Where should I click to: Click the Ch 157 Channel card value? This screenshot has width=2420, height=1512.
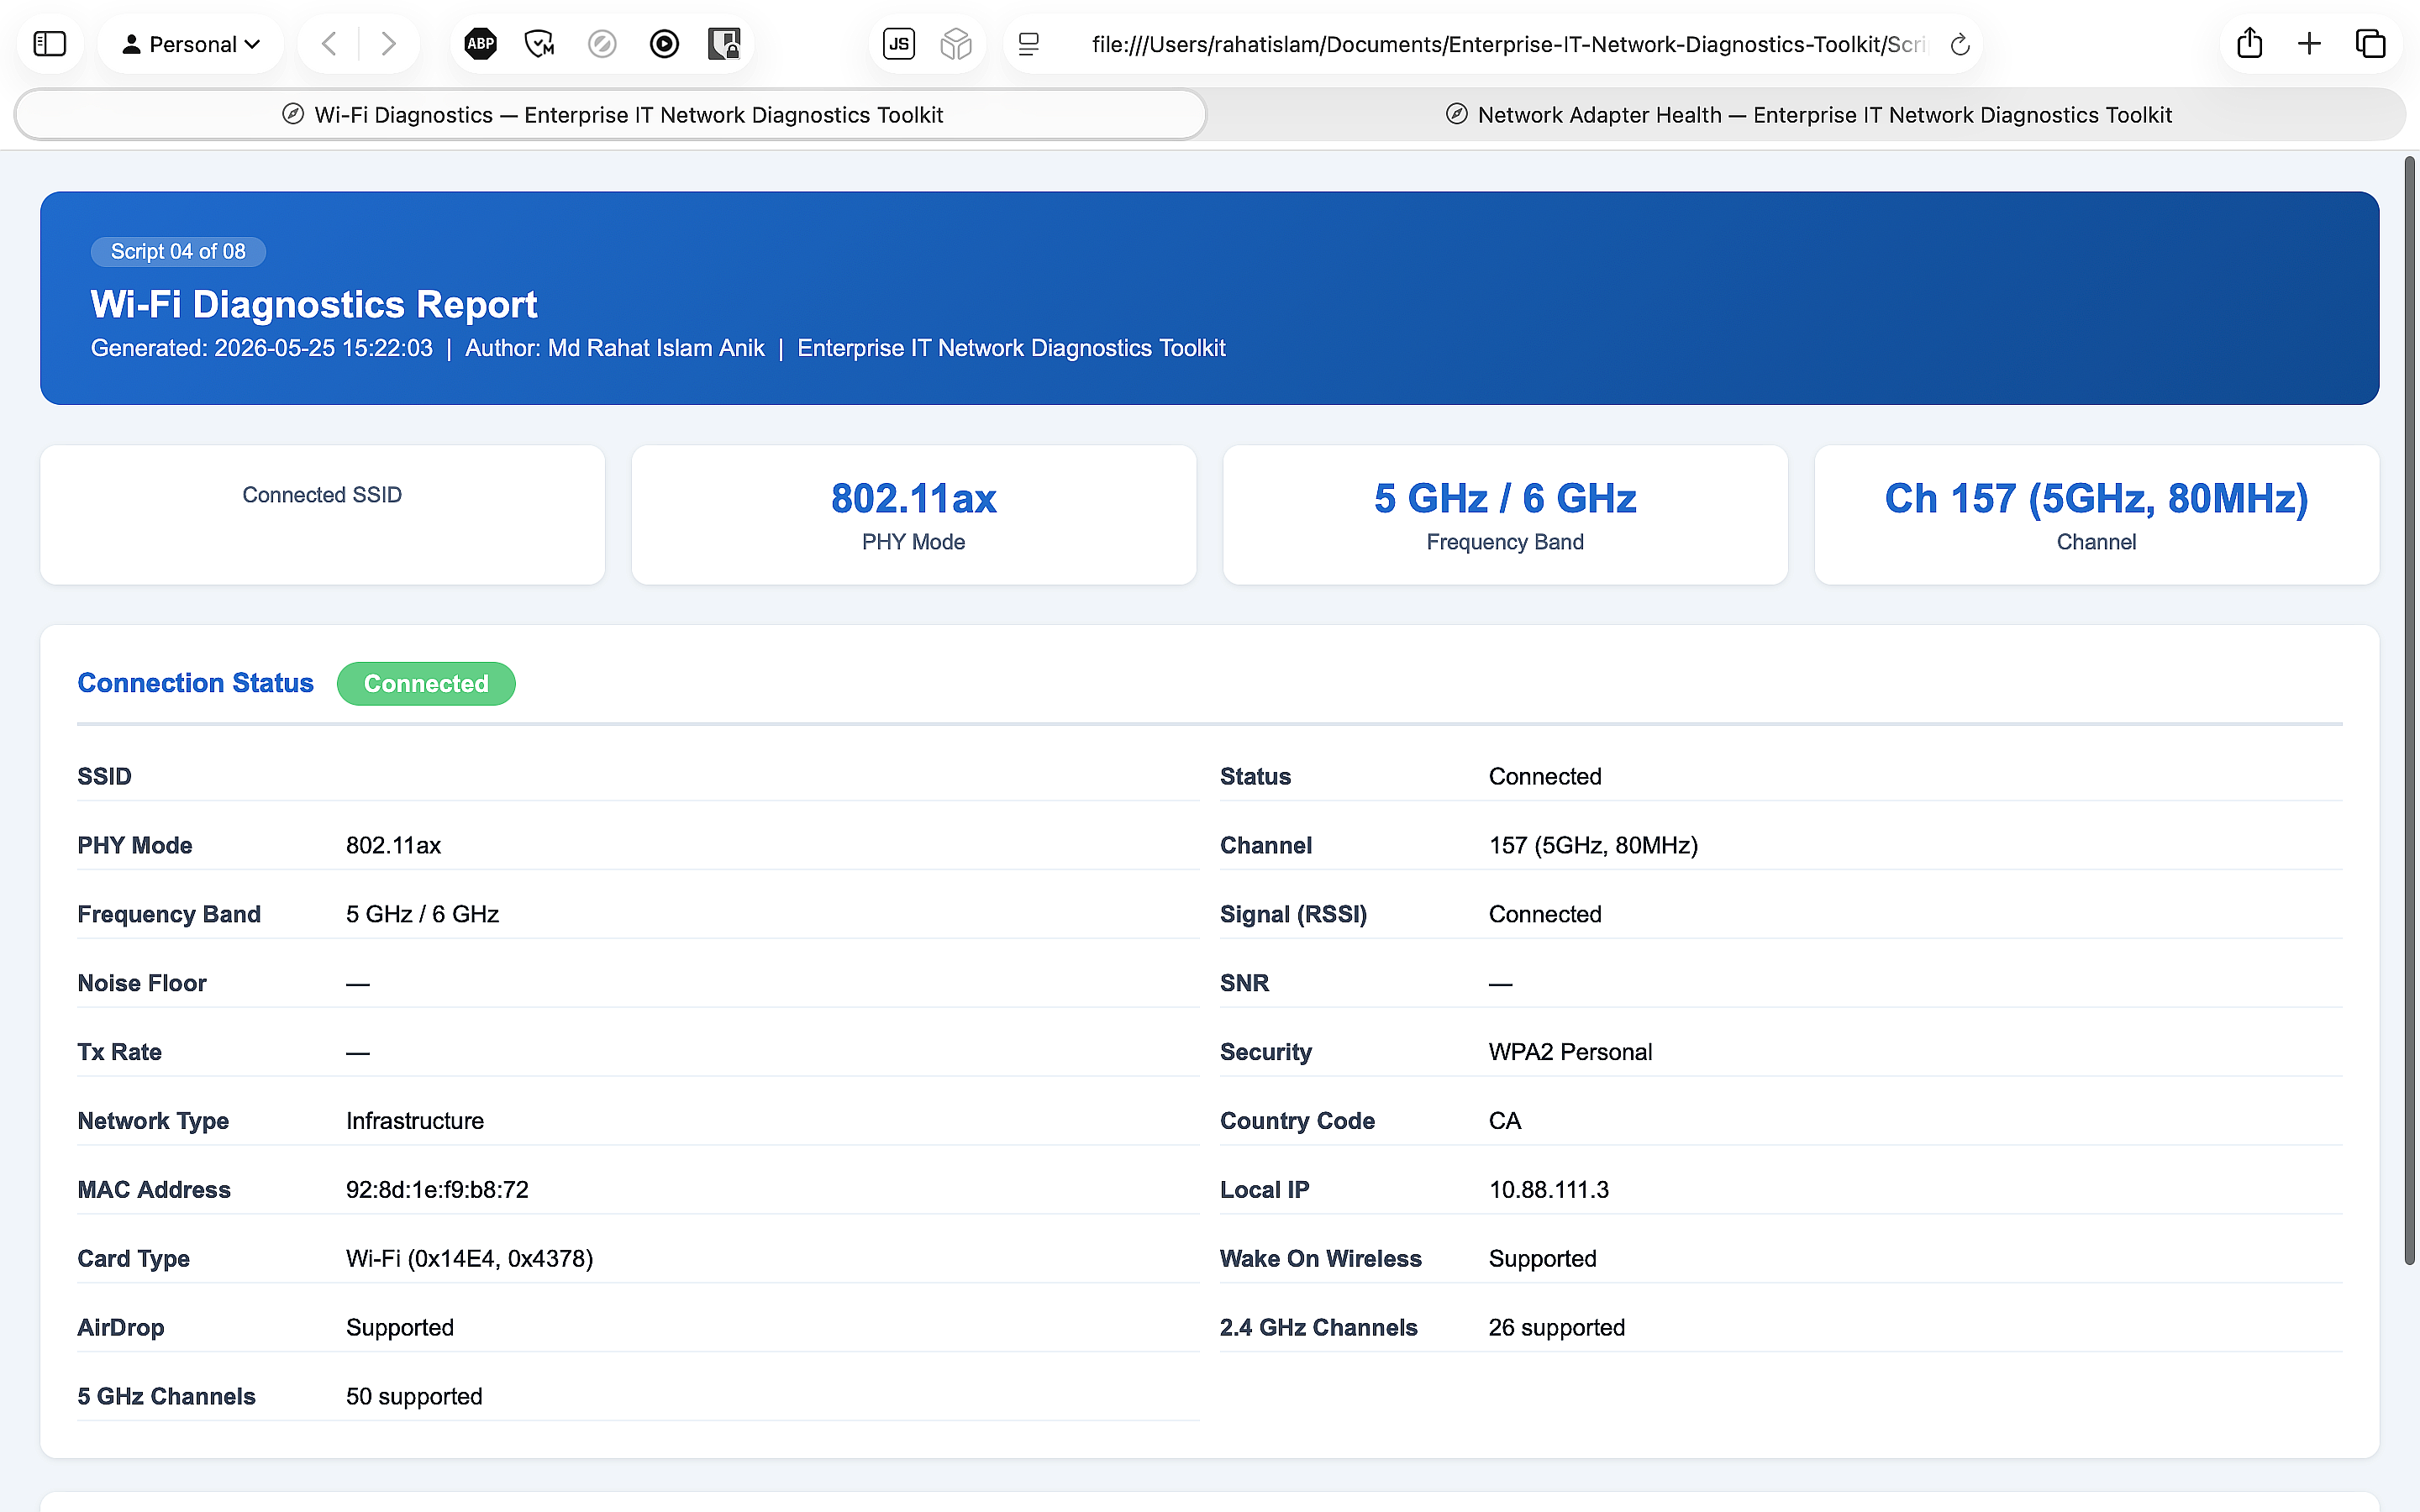click(x=2097, y=498)
